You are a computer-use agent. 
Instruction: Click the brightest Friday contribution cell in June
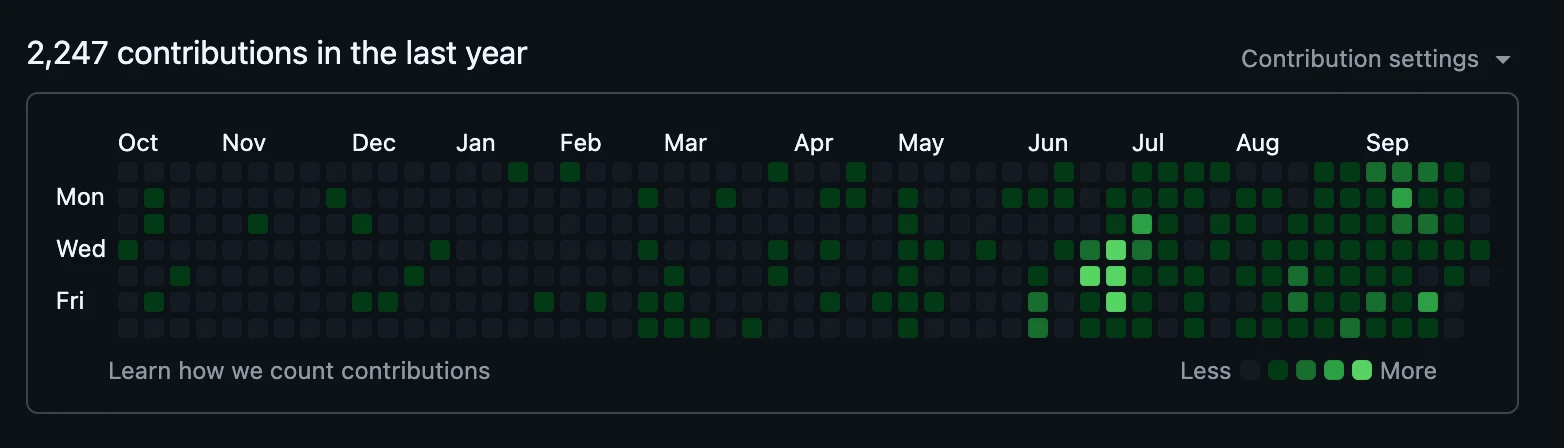[x=1116, y=301]
